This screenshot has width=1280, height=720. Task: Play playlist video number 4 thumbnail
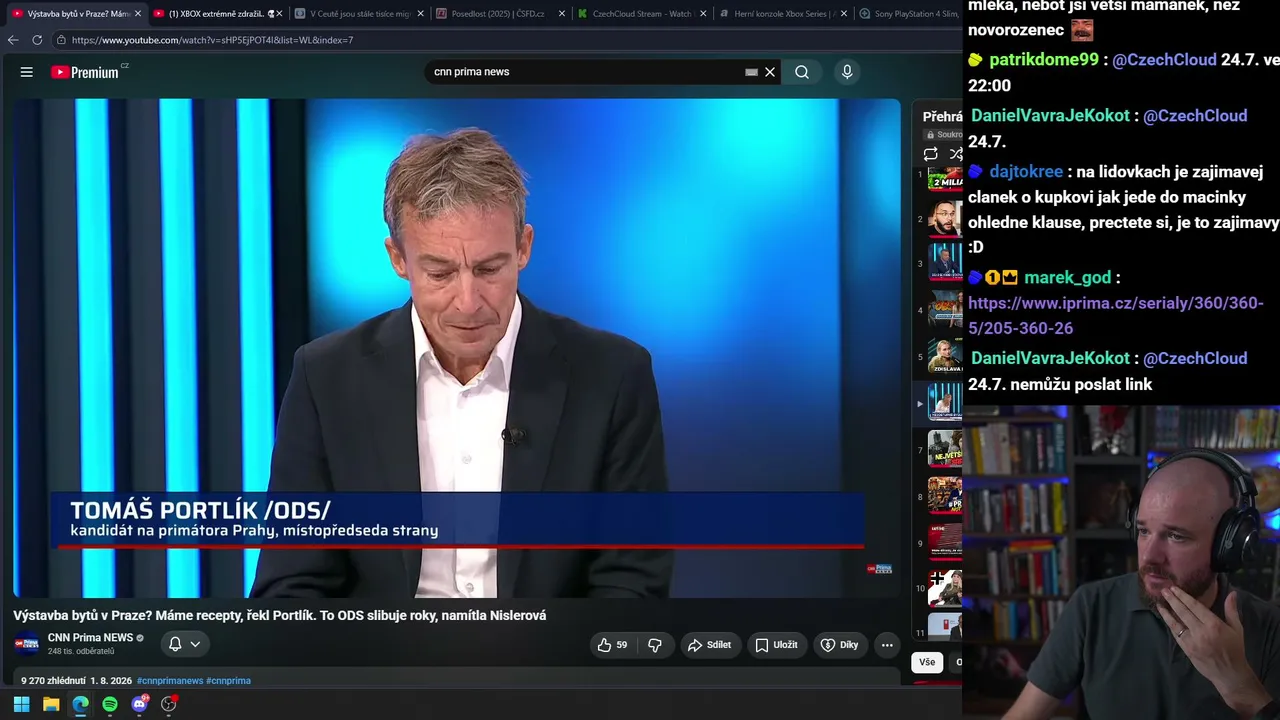(945, 310)
